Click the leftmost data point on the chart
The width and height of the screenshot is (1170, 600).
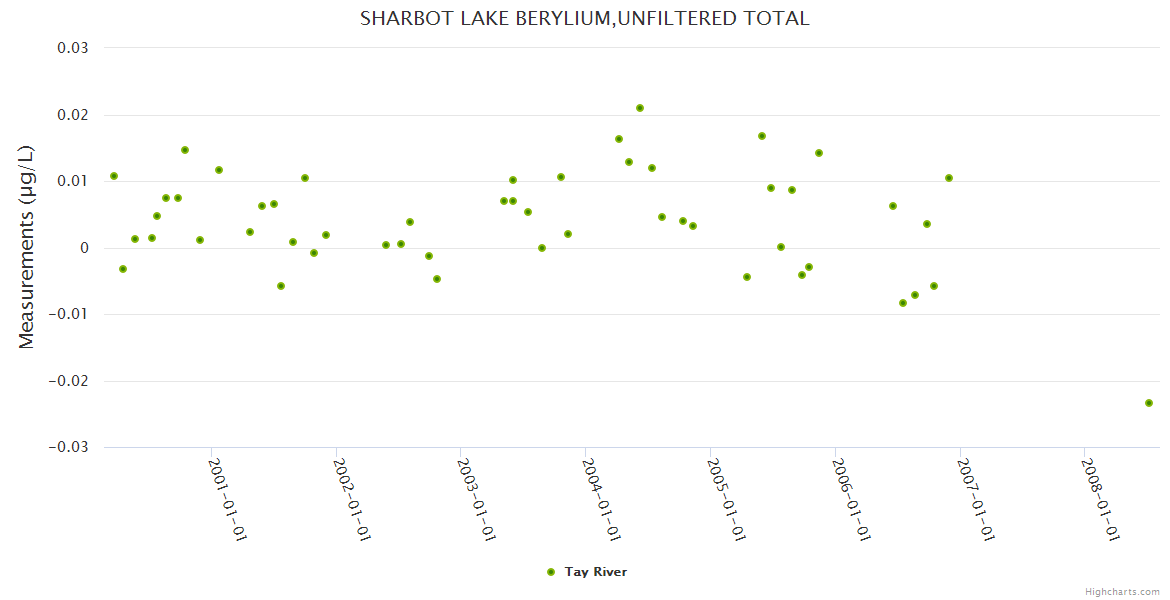click(x=114, y=176)
